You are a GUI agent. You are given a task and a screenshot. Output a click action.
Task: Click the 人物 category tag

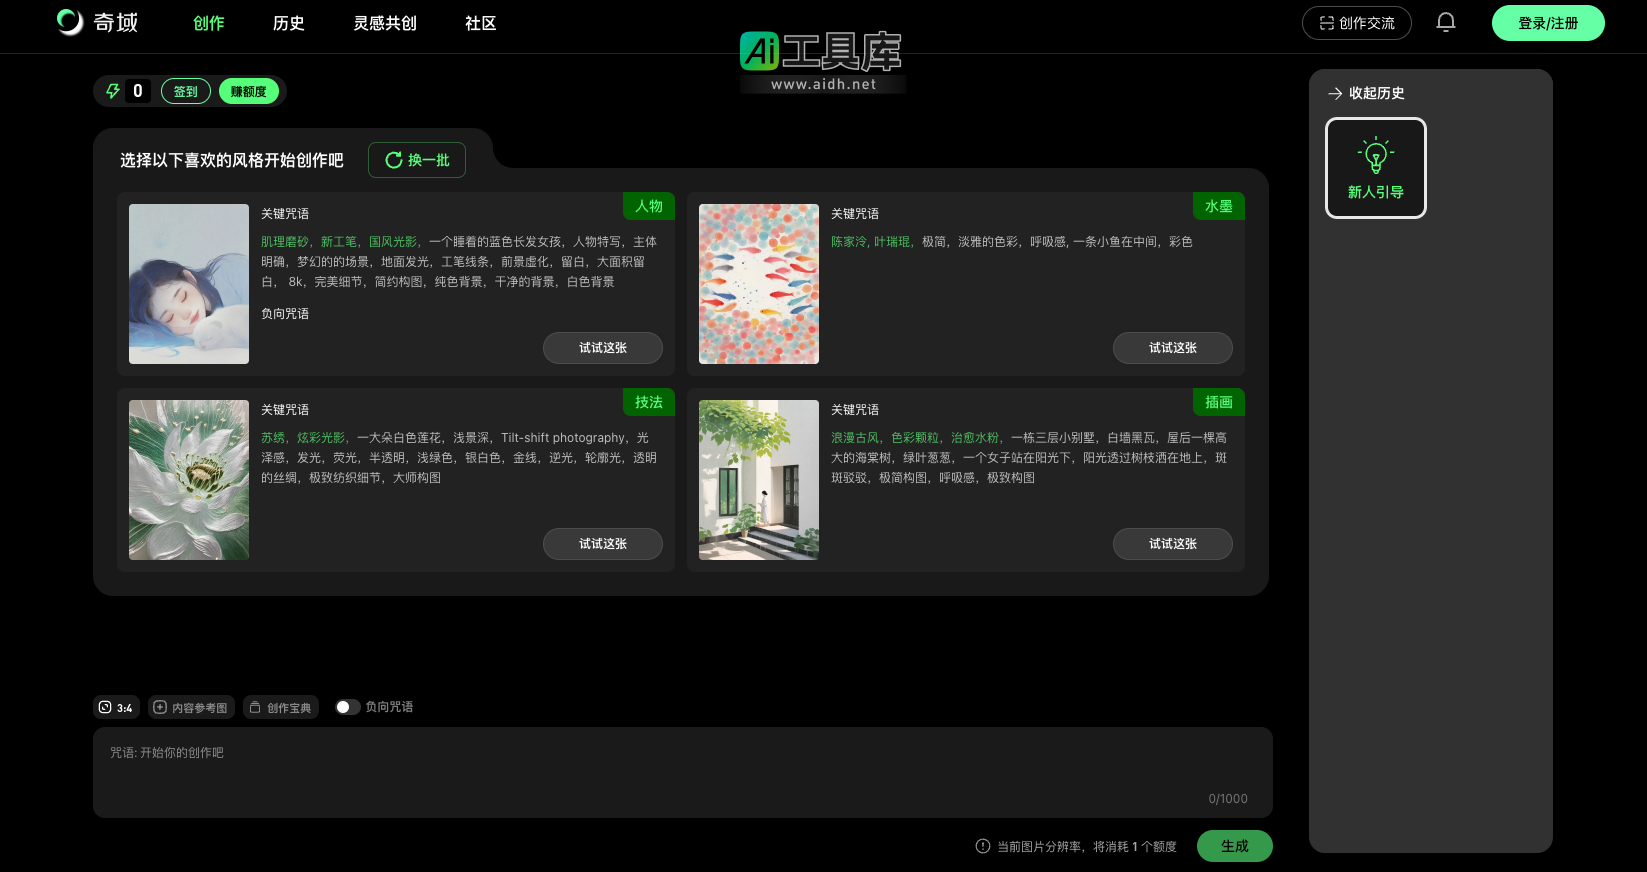coord(649,206)
